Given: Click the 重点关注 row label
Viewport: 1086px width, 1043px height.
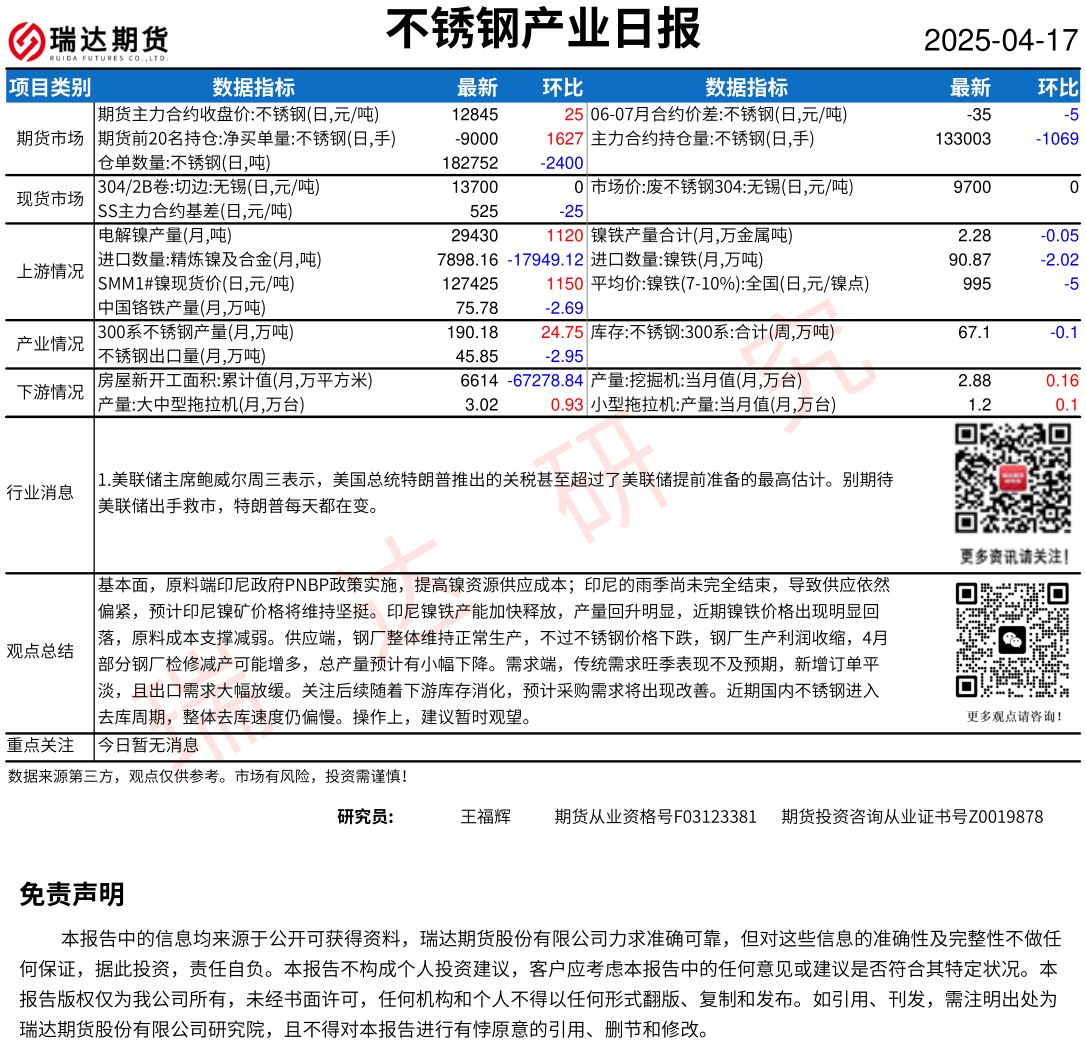Looking at the screenshot, I should tap(40, 745).
